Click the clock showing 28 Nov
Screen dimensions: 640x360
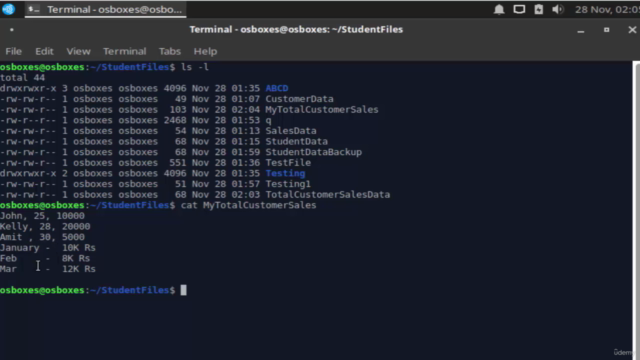pyautogui.click(x=607, y=9)
